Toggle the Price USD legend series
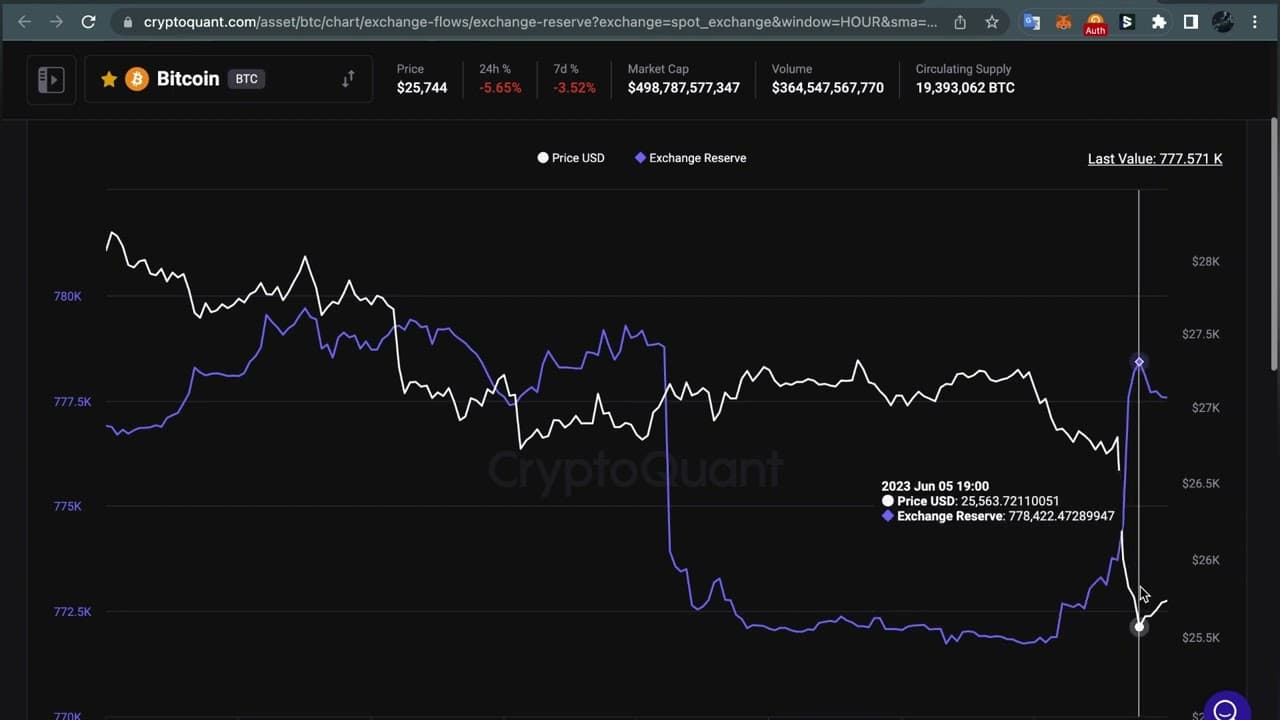Viewport: 1280px width, 720px height. point(571,158)
